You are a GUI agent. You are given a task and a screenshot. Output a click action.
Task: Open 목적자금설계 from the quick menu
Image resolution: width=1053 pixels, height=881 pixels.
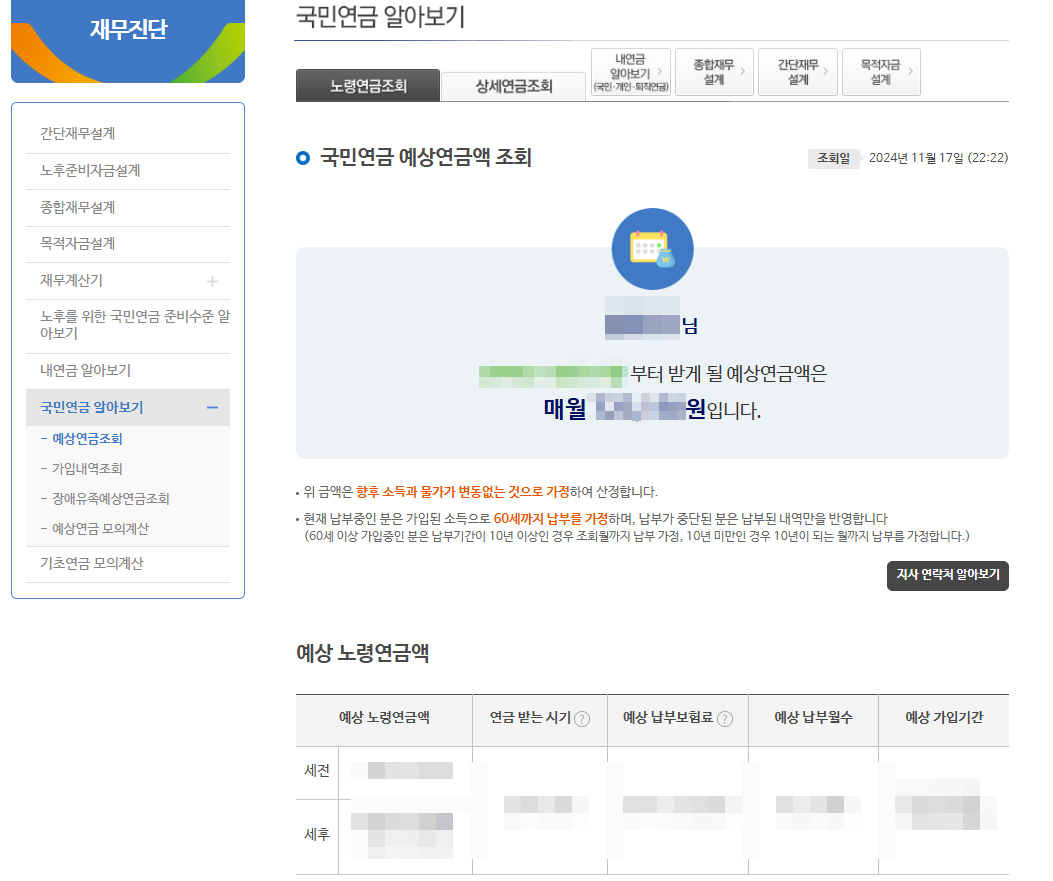881,71
